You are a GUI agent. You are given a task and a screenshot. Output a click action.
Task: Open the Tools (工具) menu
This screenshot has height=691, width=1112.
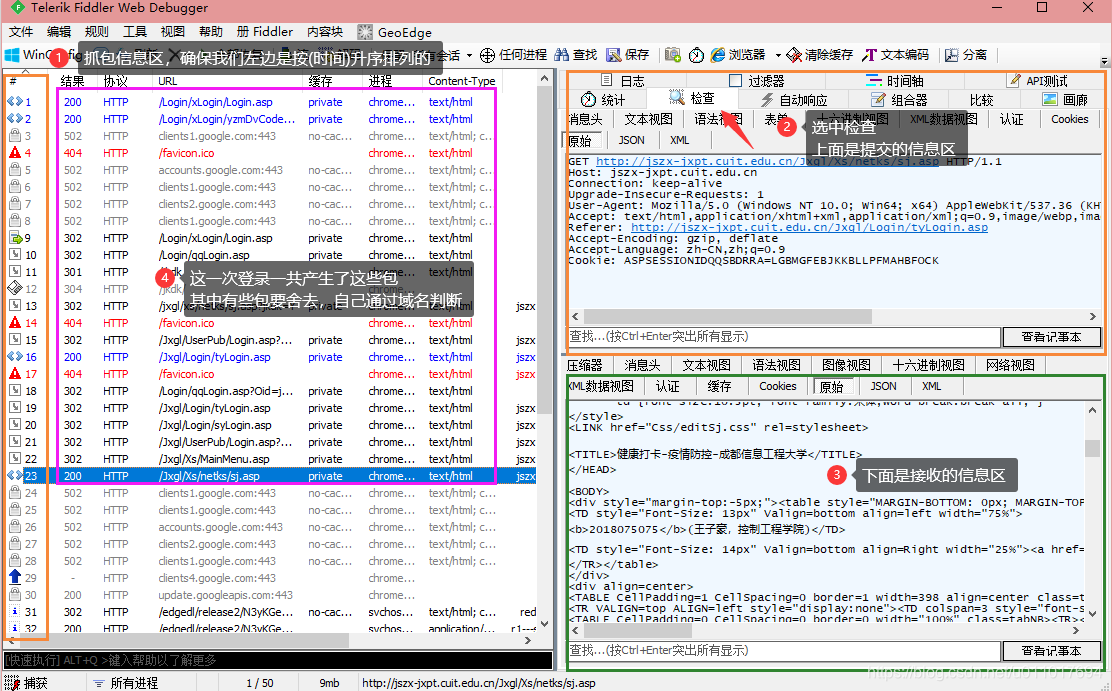click(x=135, y=32)
